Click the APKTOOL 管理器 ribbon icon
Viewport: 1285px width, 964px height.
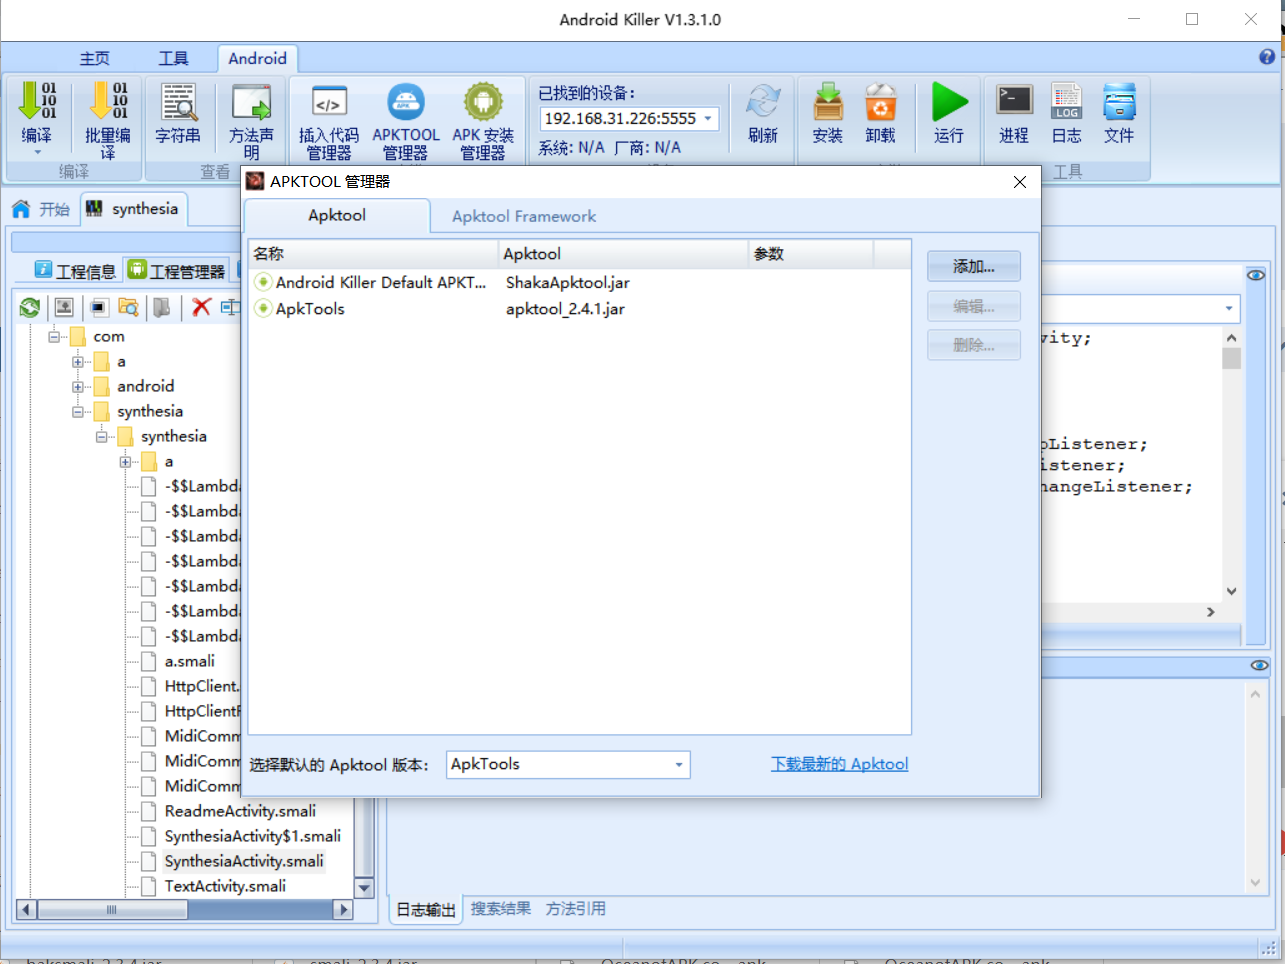click(406, 102)
